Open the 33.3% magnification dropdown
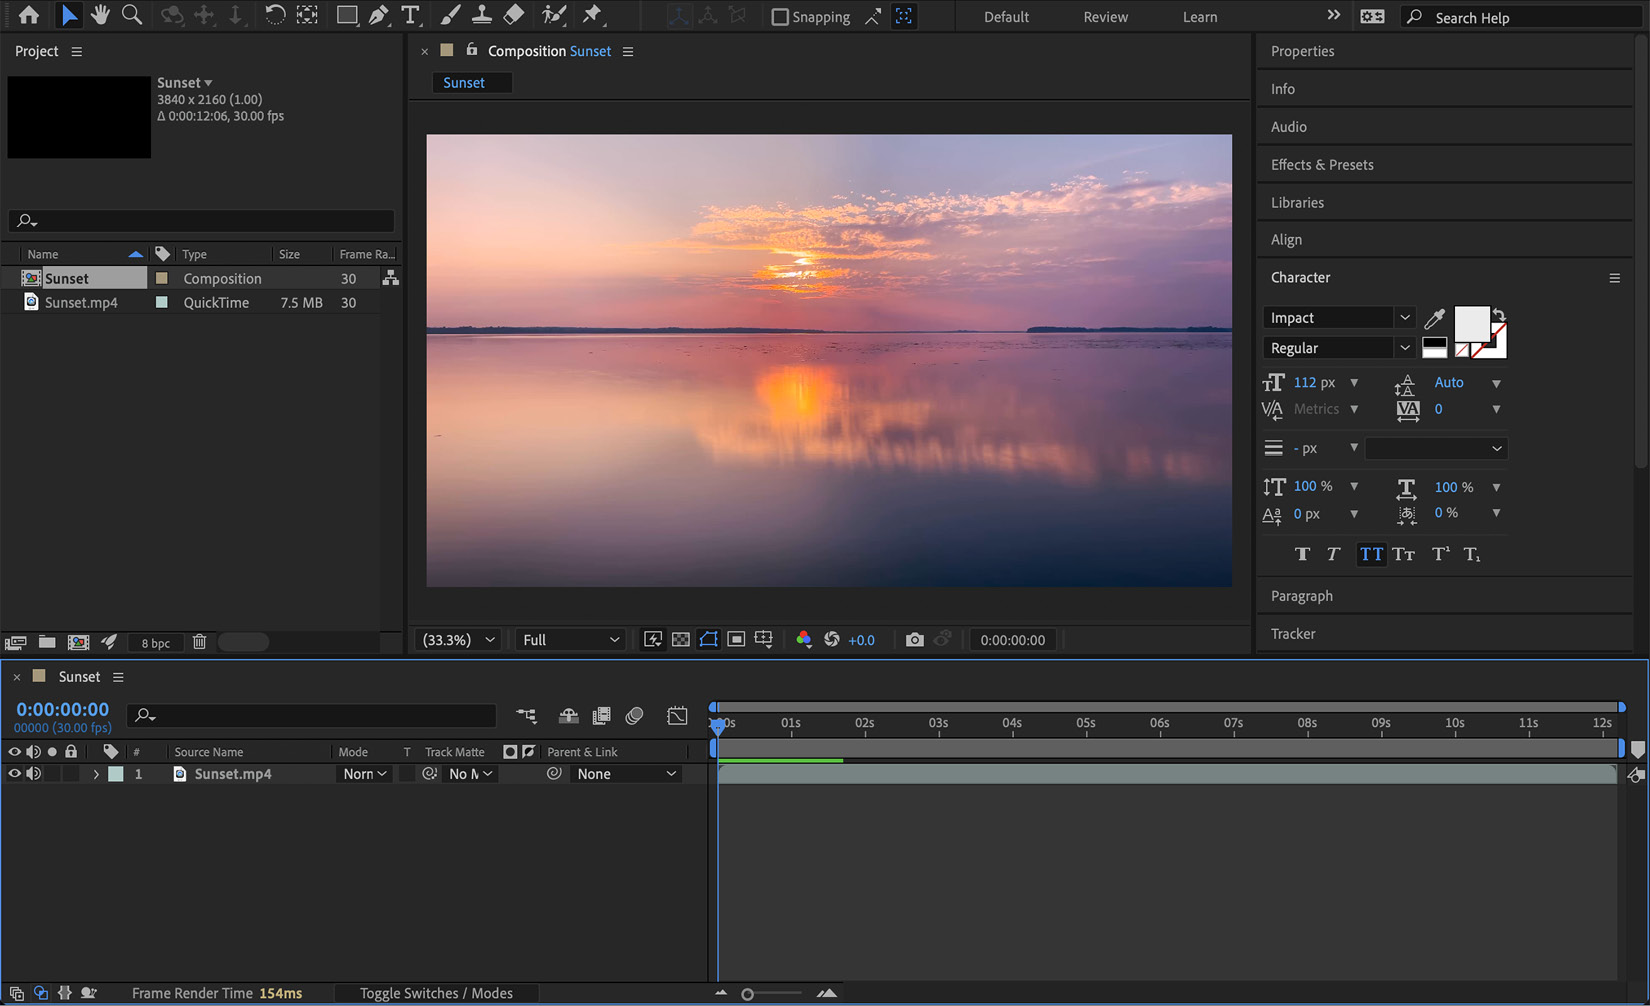1650x1006 pixels. (456, 639)
